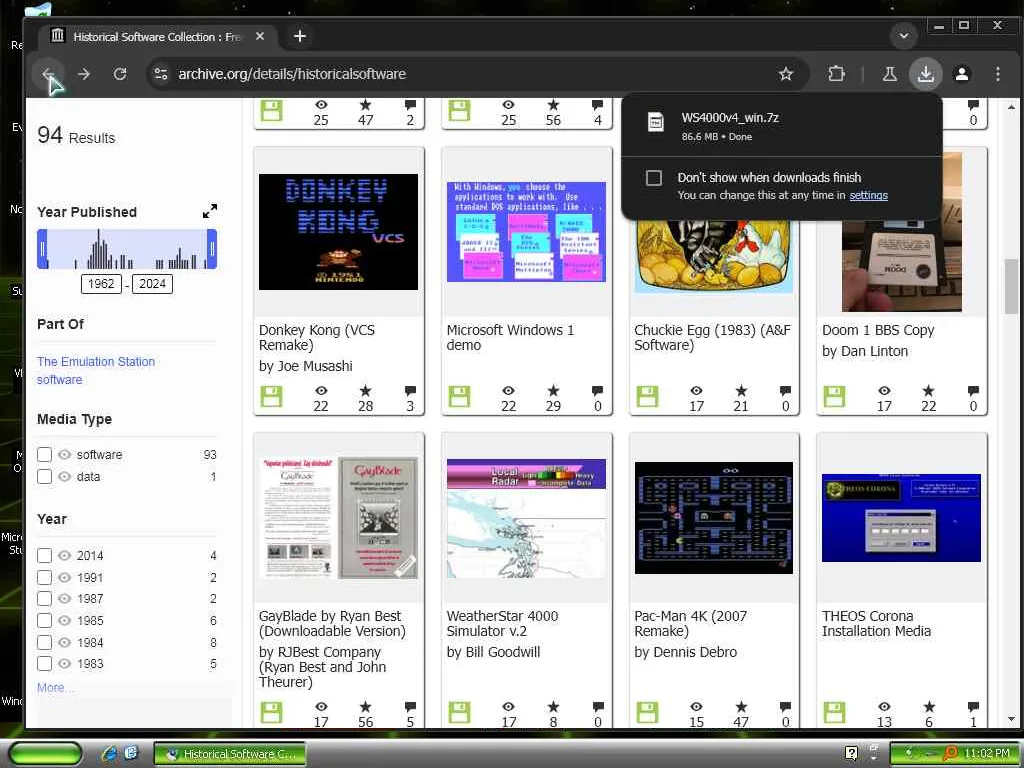1024x768 pixels.
Task: Click the WS4000v4_win.7z file icon
Action: 656,123
